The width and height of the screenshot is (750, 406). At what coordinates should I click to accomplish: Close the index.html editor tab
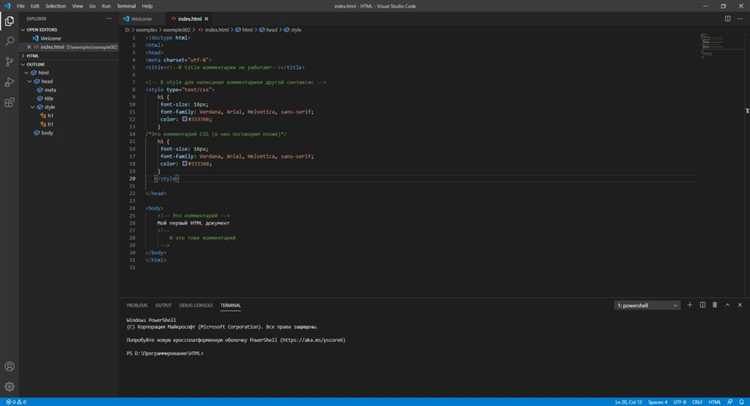coord(207,19)
